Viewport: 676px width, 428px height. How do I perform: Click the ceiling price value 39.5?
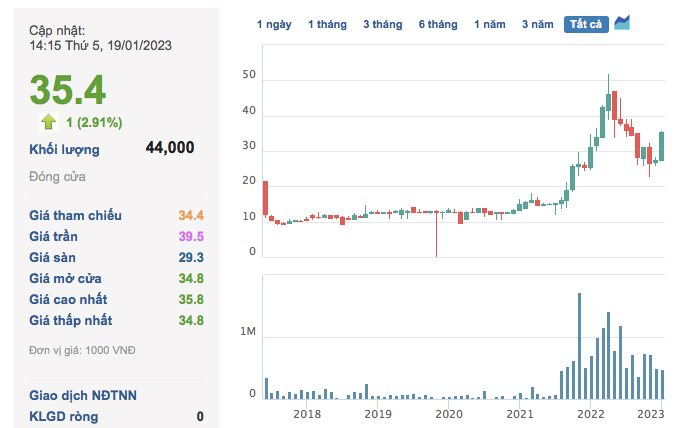point(191,236)
